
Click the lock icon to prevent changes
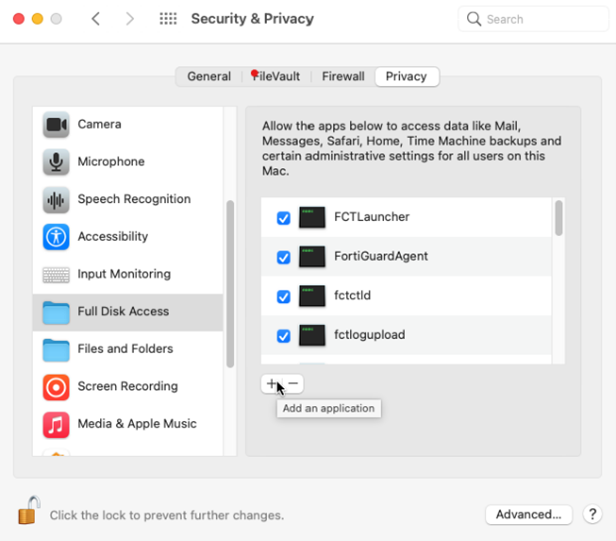coord(28,511)
